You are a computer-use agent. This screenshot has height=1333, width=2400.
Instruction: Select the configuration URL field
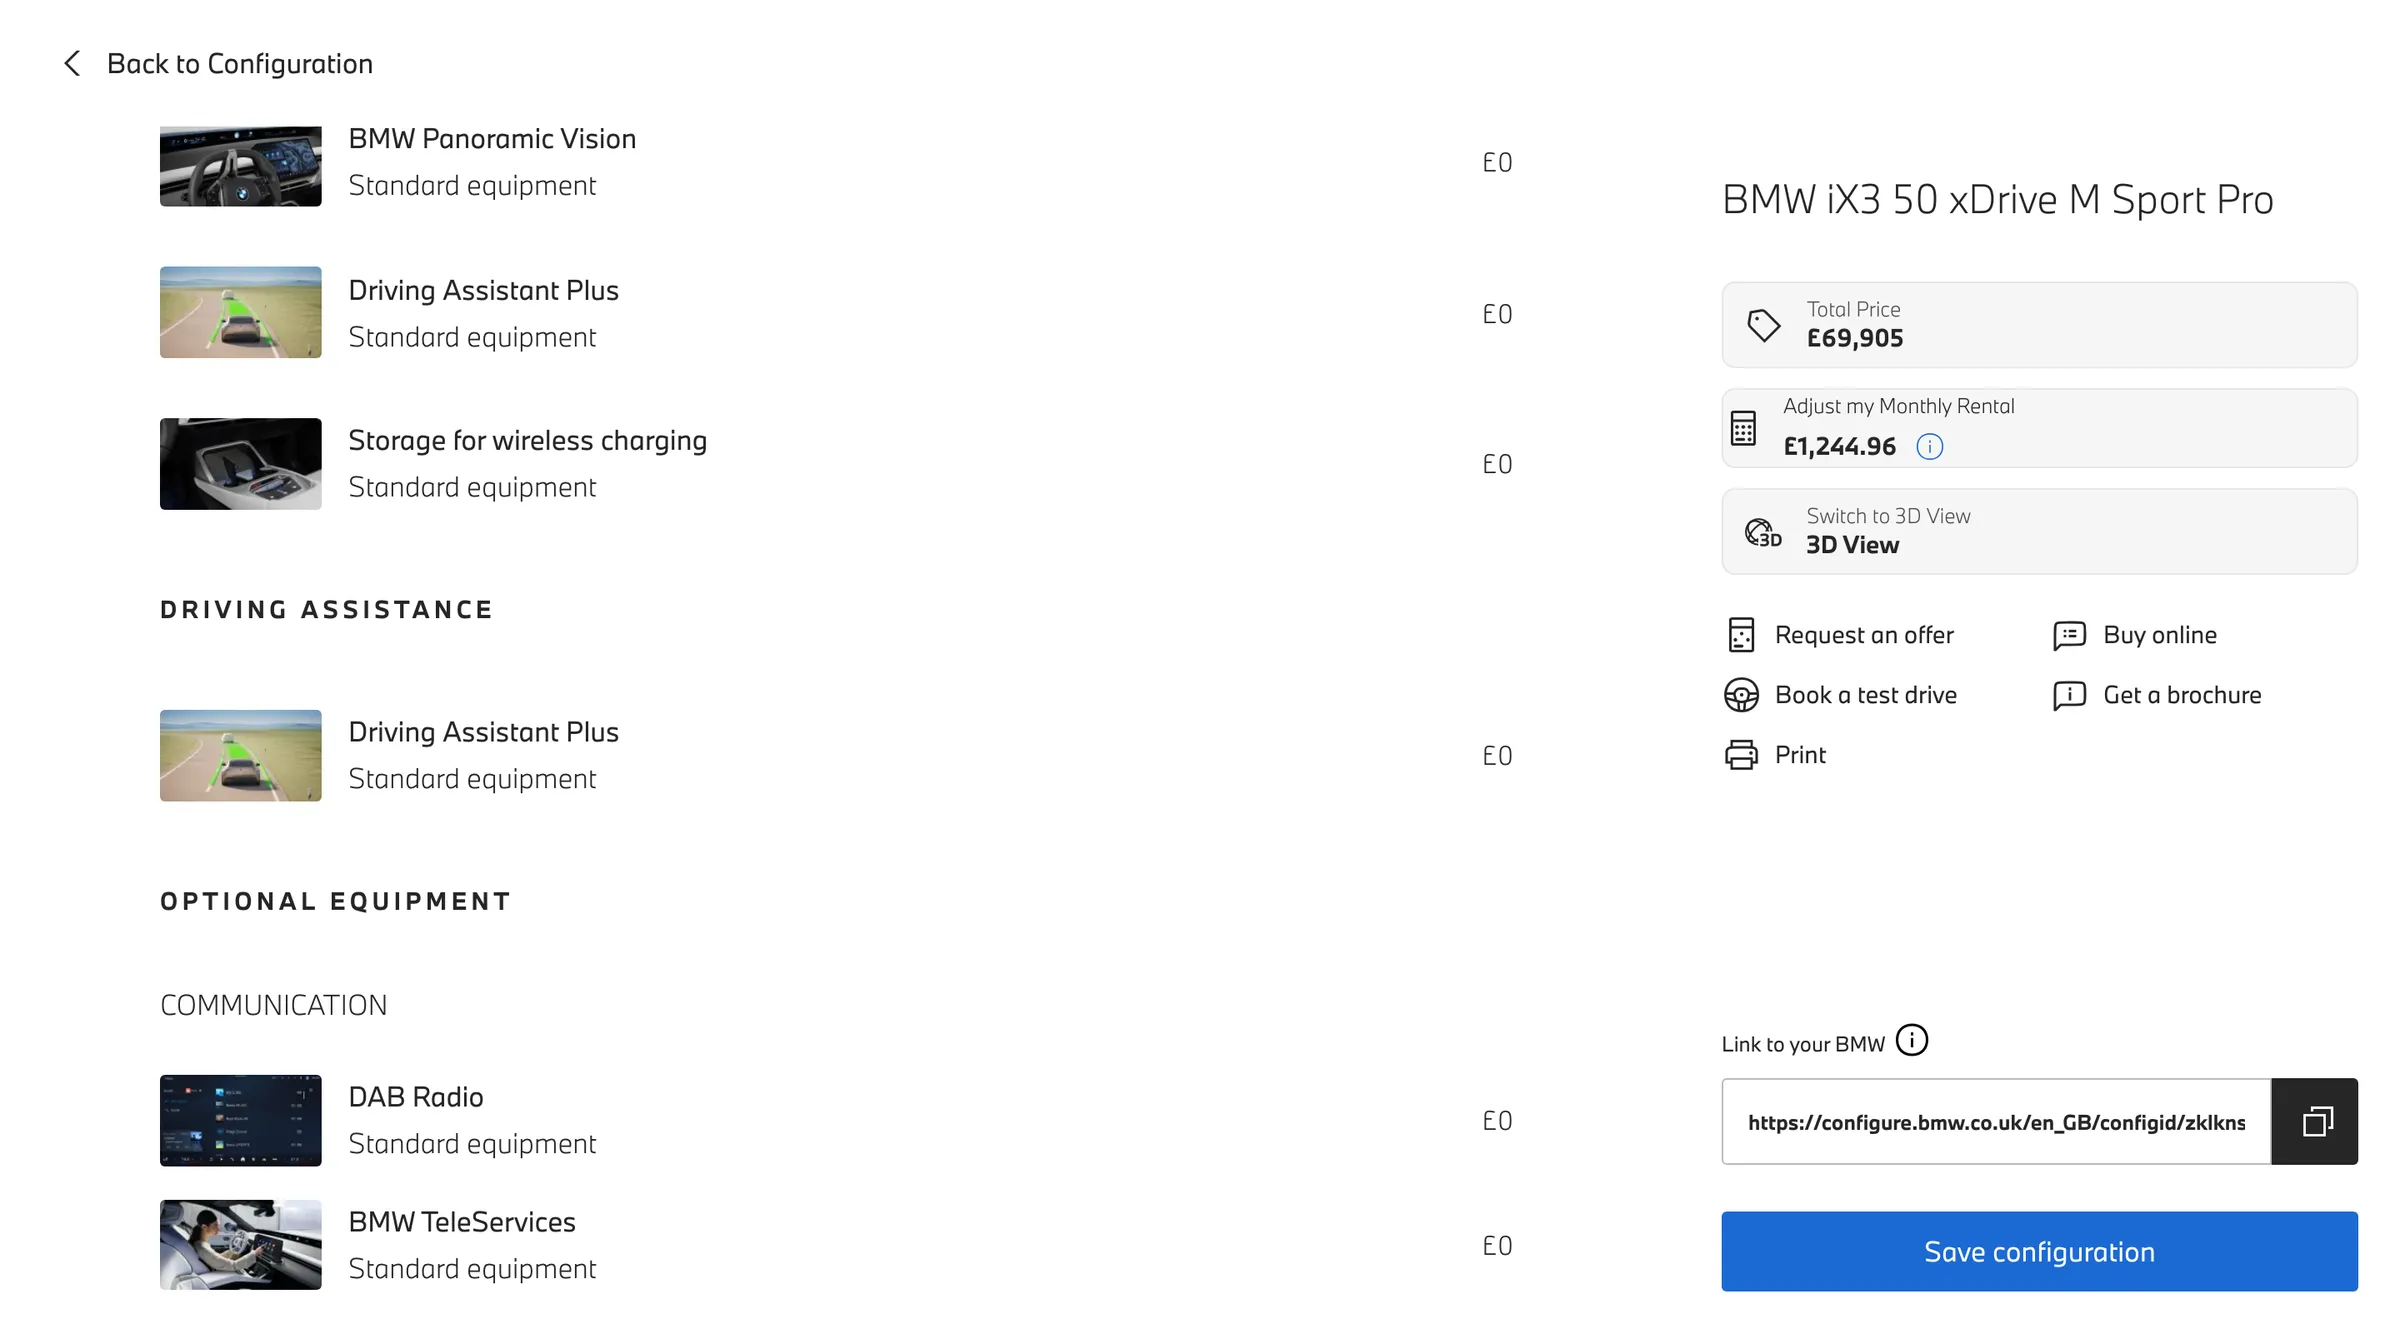pyautogui.click(x=1996, y=1121)
